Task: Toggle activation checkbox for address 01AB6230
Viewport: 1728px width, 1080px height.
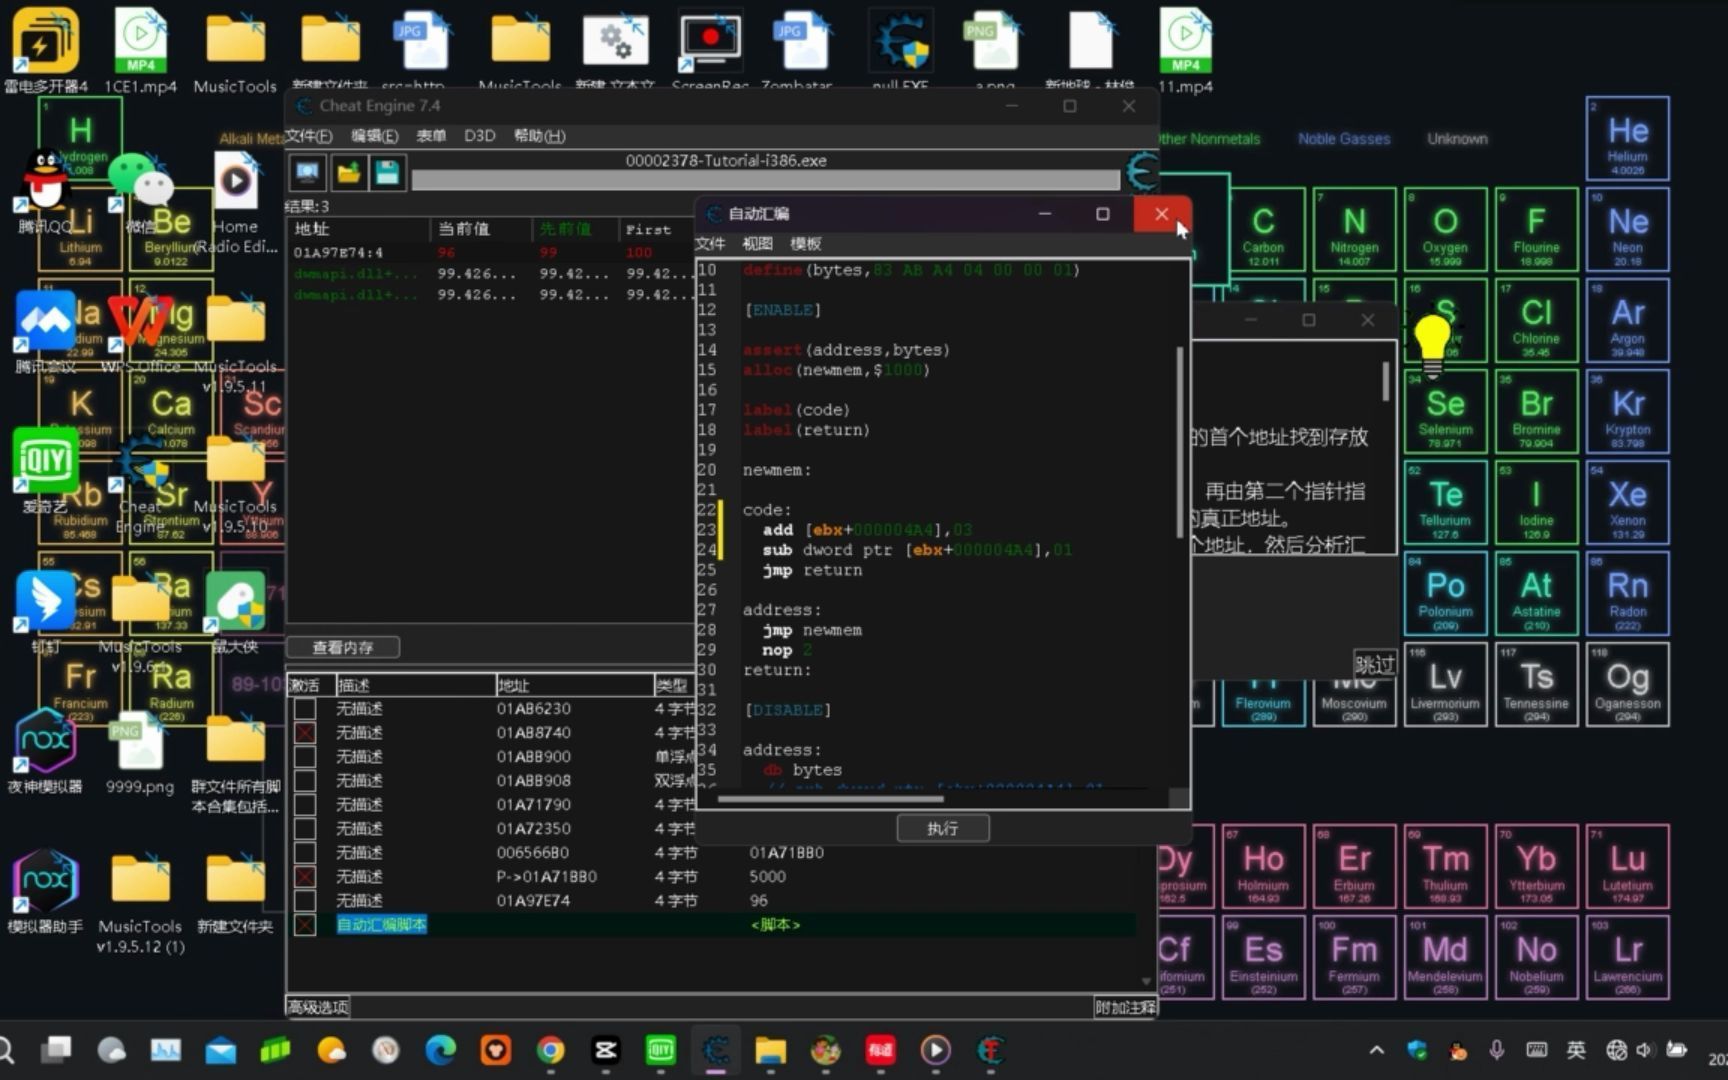Action: pyautogui.click(x=305, y=709)
